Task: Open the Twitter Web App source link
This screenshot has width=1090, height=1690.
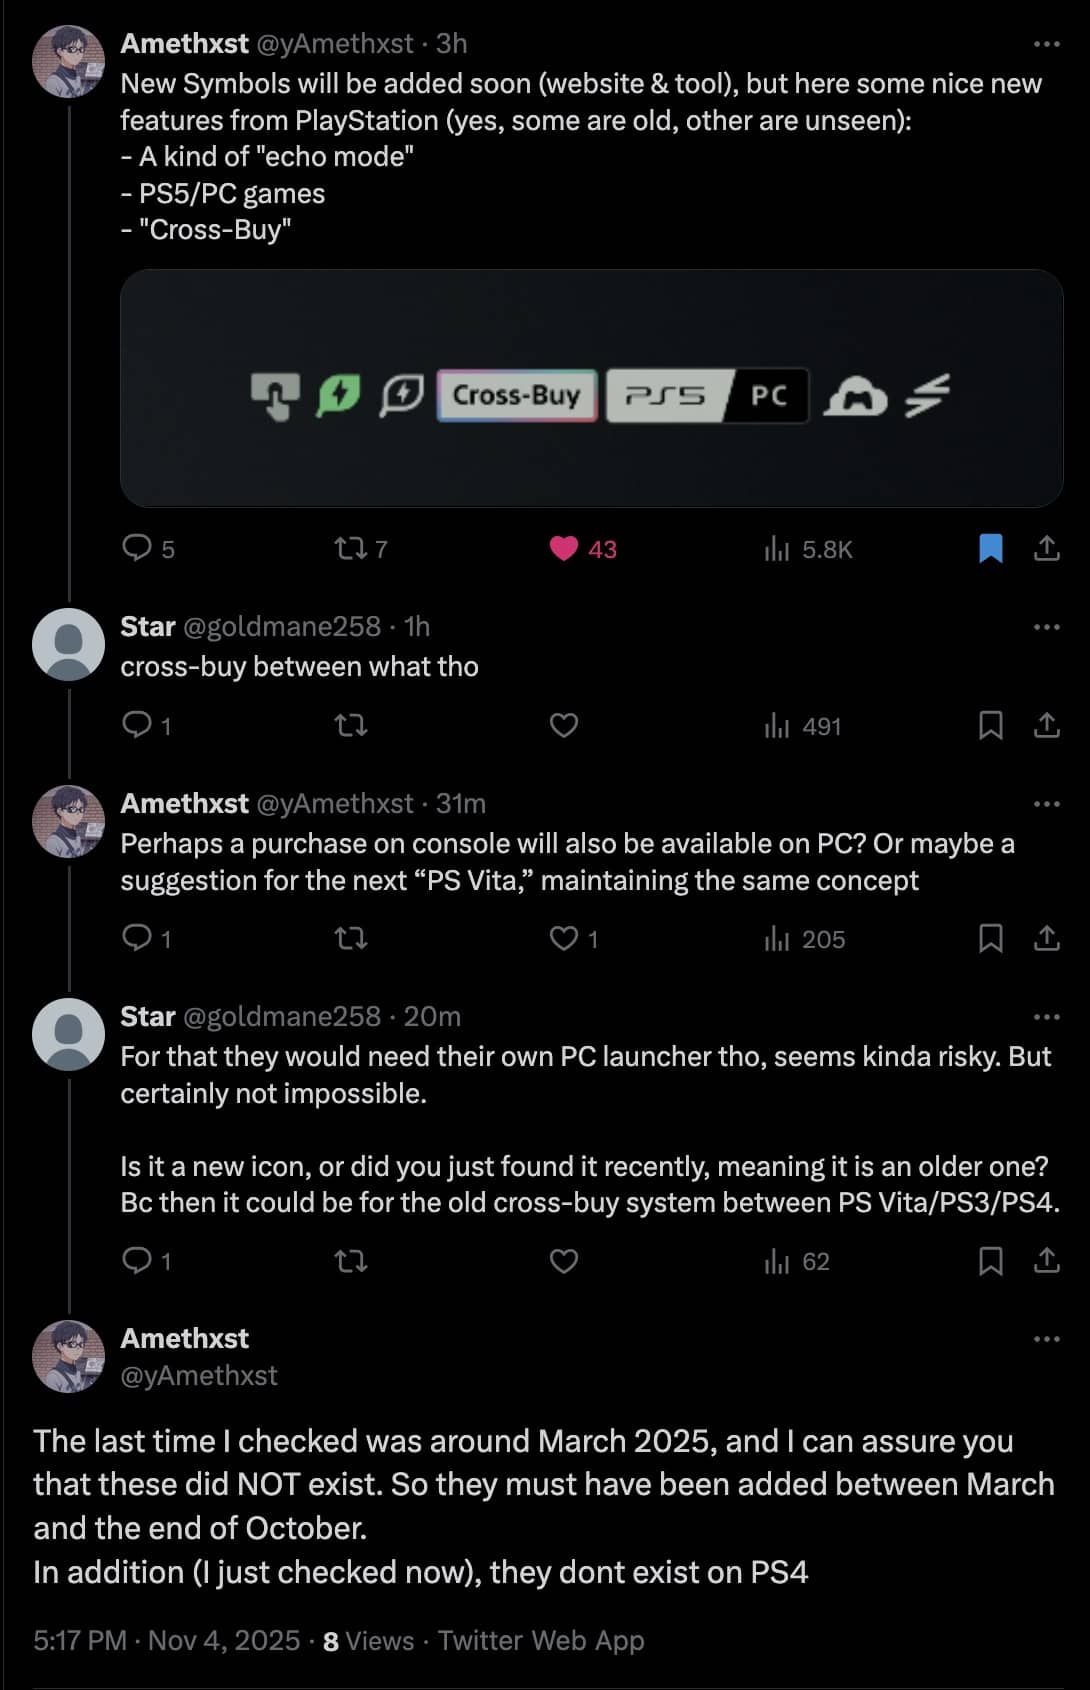Action: (541, 1641)
